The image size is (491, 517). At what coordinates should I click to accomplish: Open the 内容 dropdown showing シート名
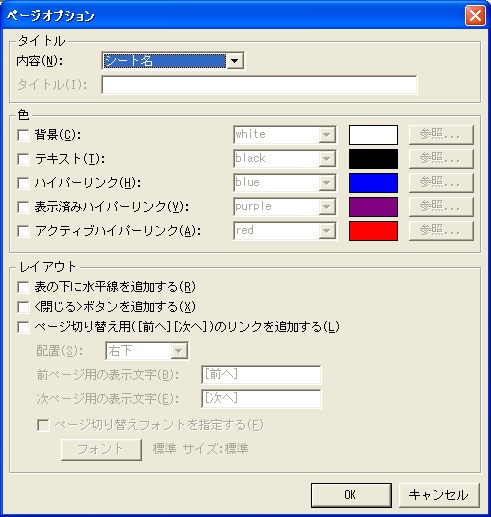pos(173,61)
